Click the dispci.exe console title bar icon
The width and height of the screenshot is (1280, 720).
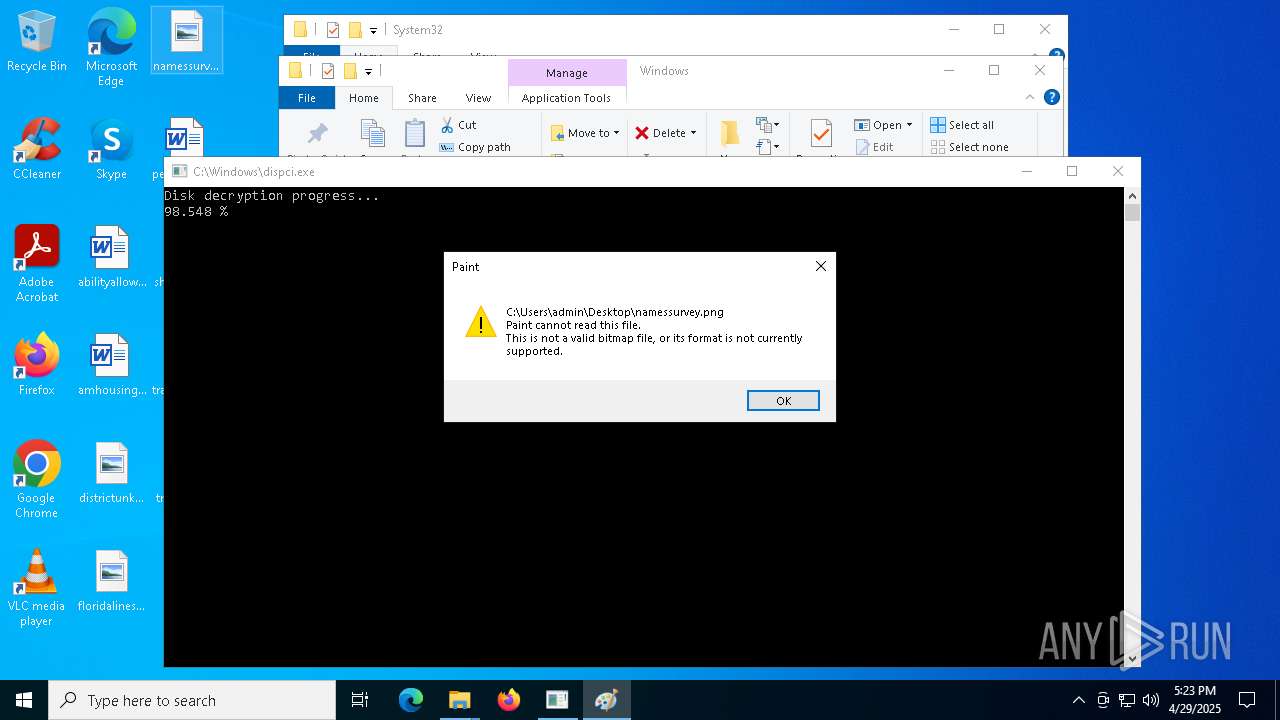(179, 171)
